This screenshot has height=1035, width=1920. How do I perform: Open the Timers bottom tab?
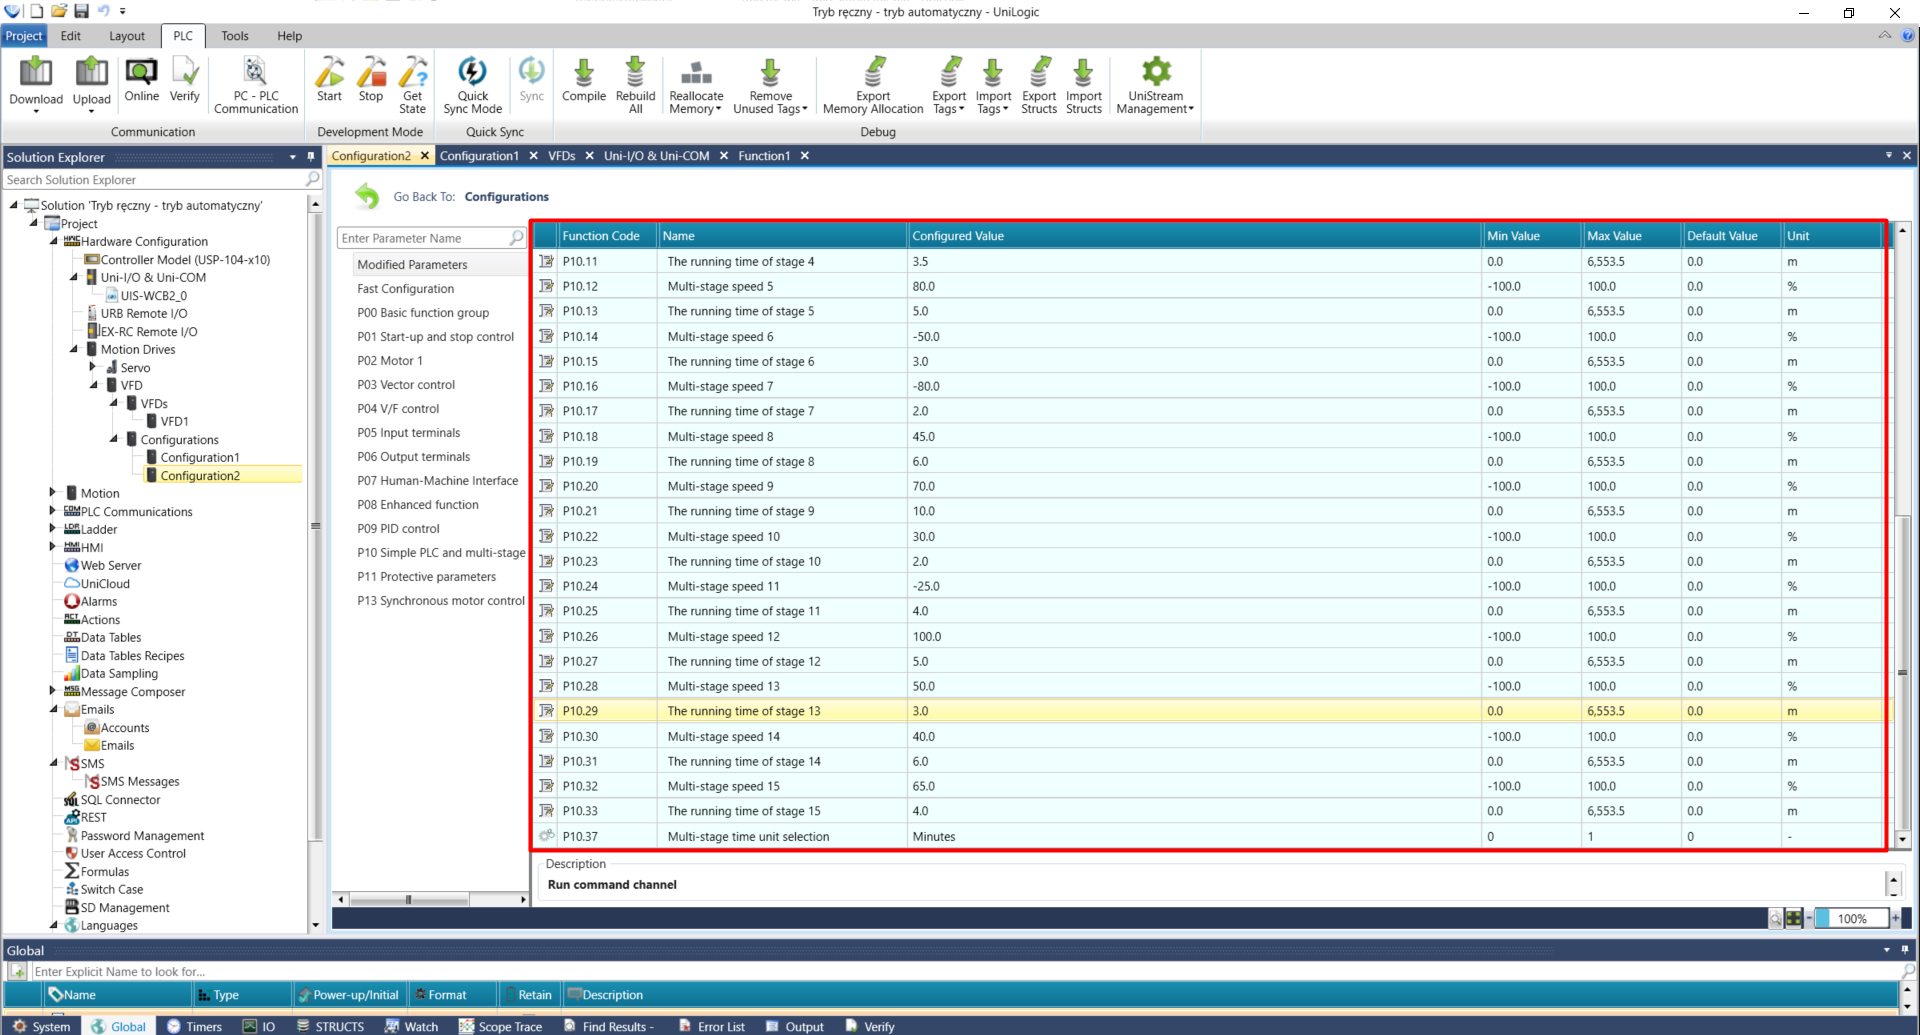pyautogui.click(x=195, y=1026)
